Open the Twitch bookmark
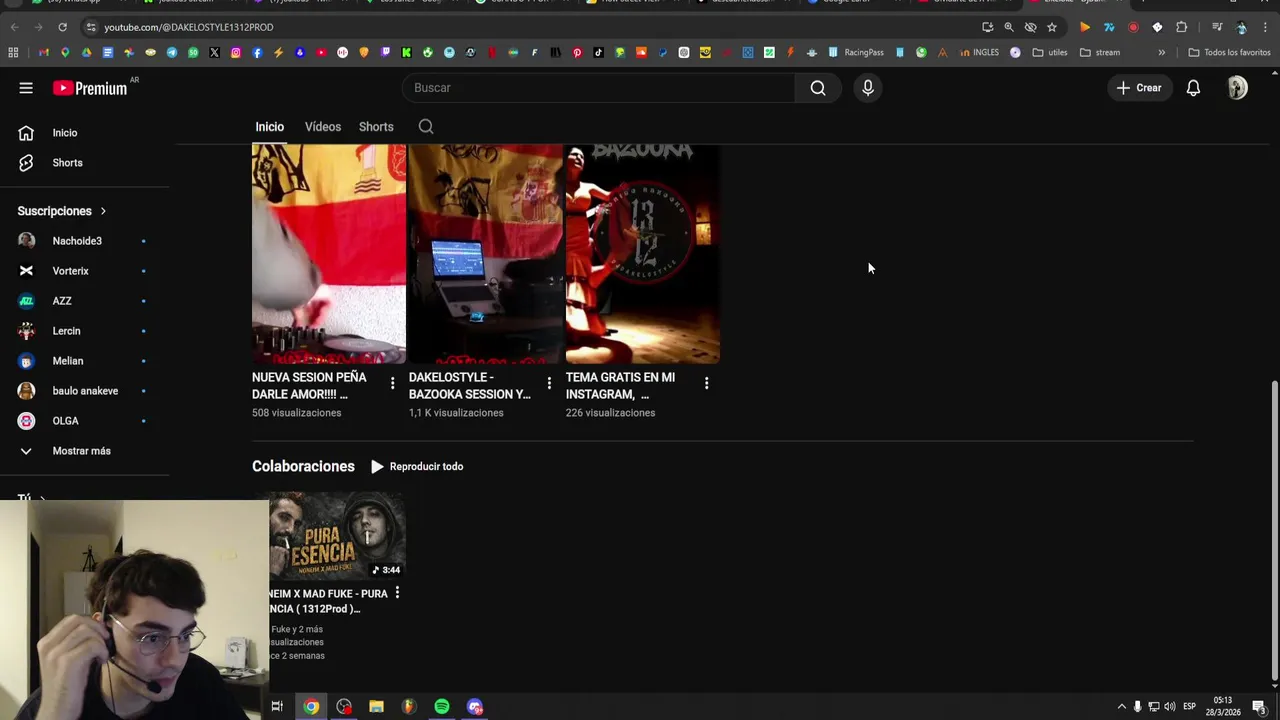 point(385,52)
